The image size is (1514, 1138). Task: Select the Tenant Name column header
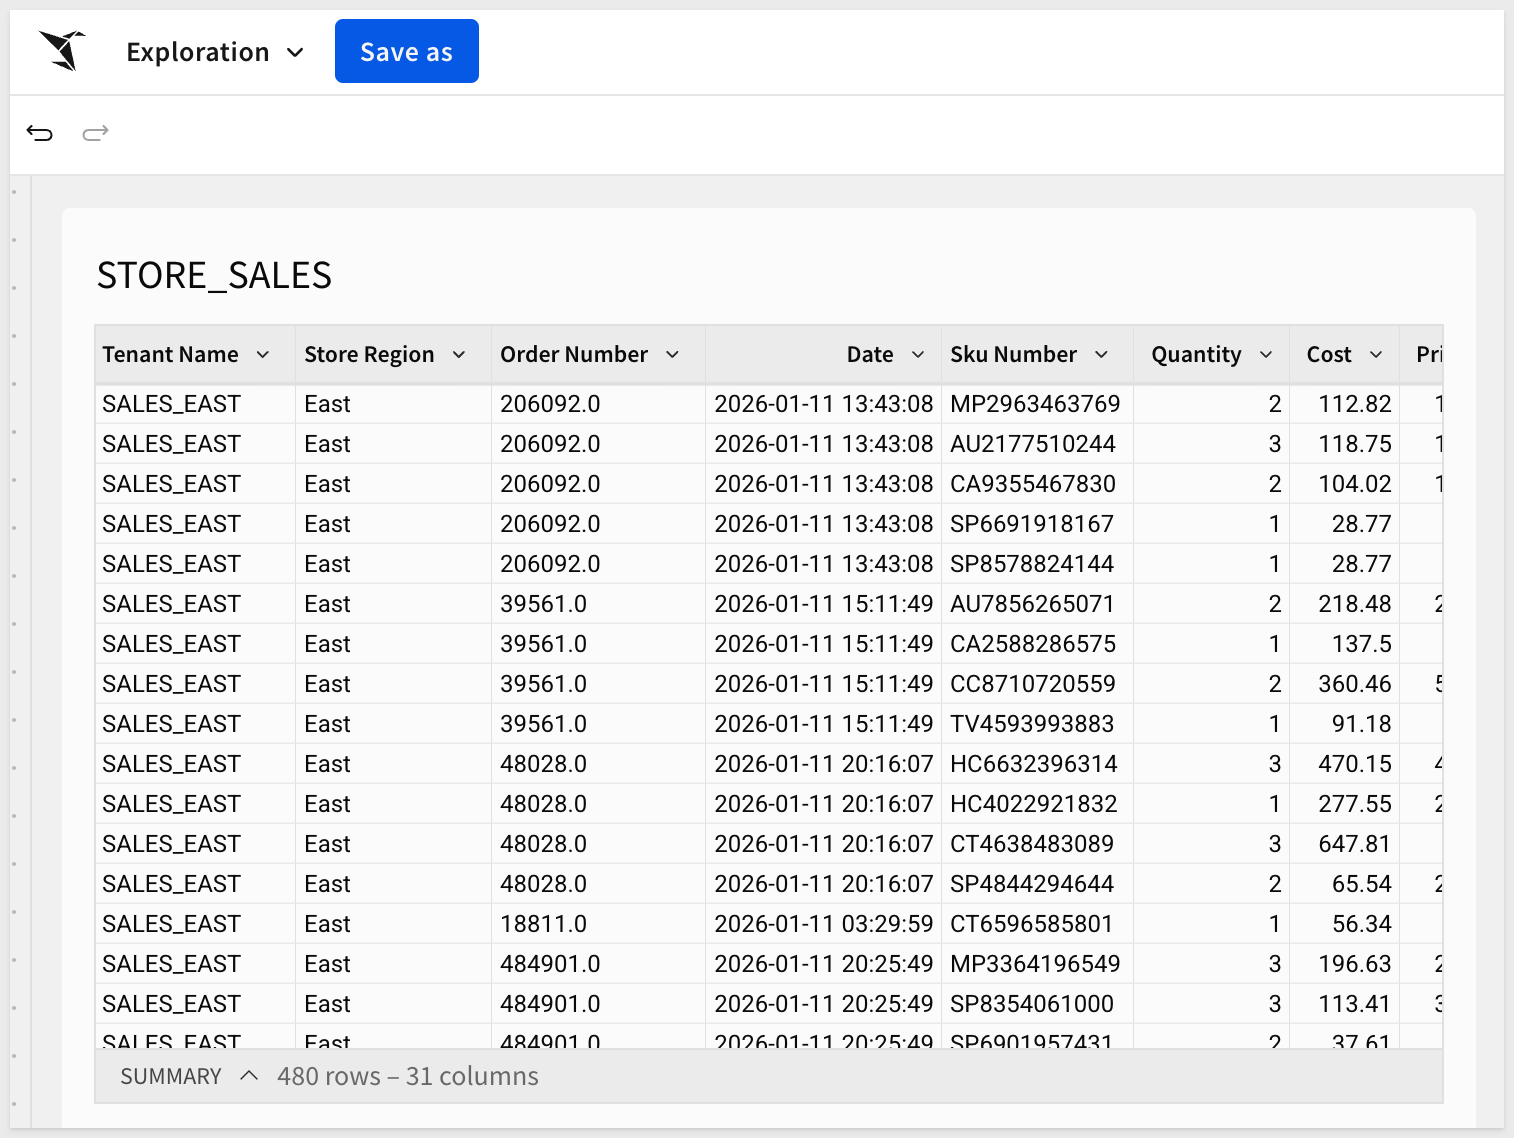(x=171, y=355)
